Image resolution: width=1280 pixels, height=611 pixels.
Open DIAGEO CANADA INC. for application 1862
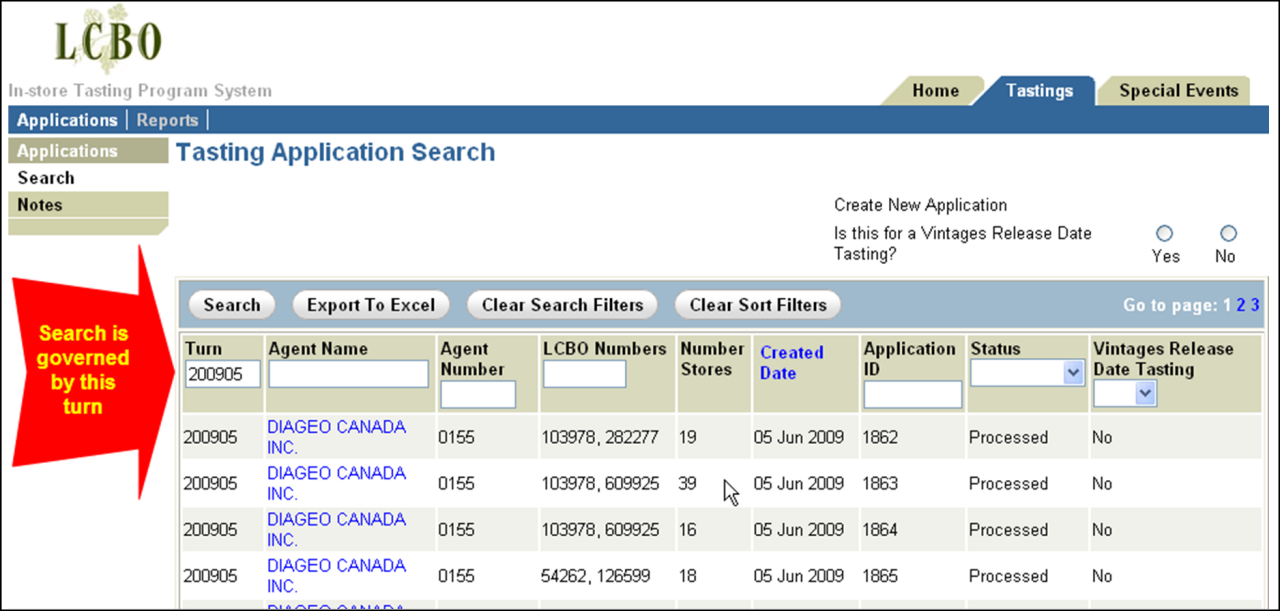(336, 437)
